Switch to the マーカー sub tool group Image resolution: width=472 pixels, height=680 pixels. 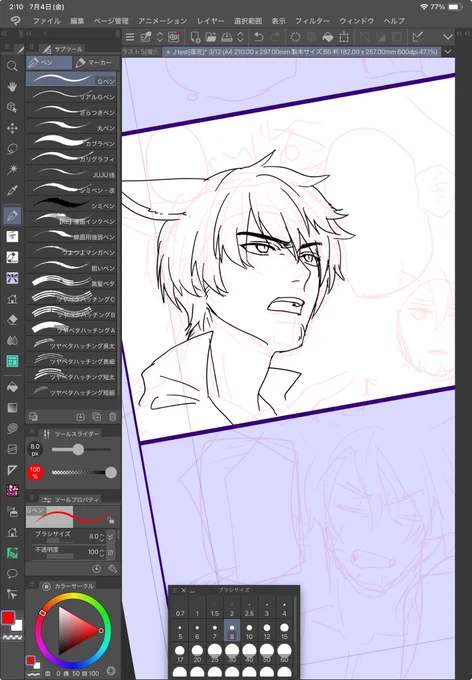(95, 63)
